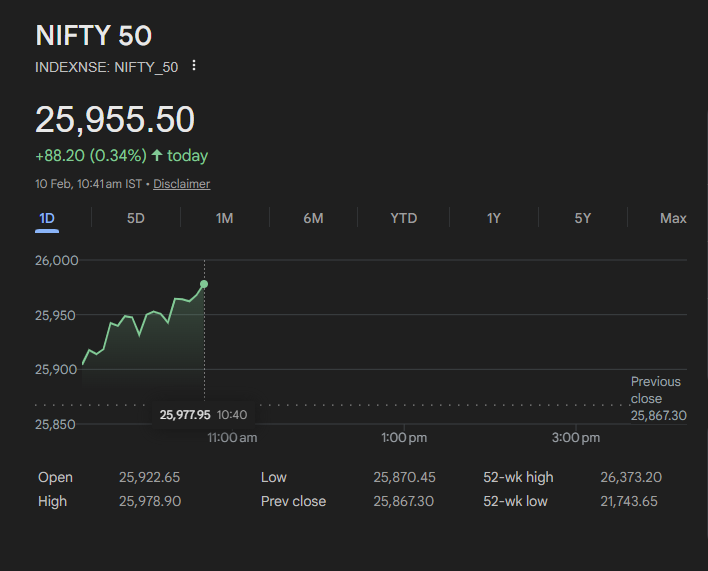Open the 1Y chart view
708x571 pixels.
click(493, 218)
